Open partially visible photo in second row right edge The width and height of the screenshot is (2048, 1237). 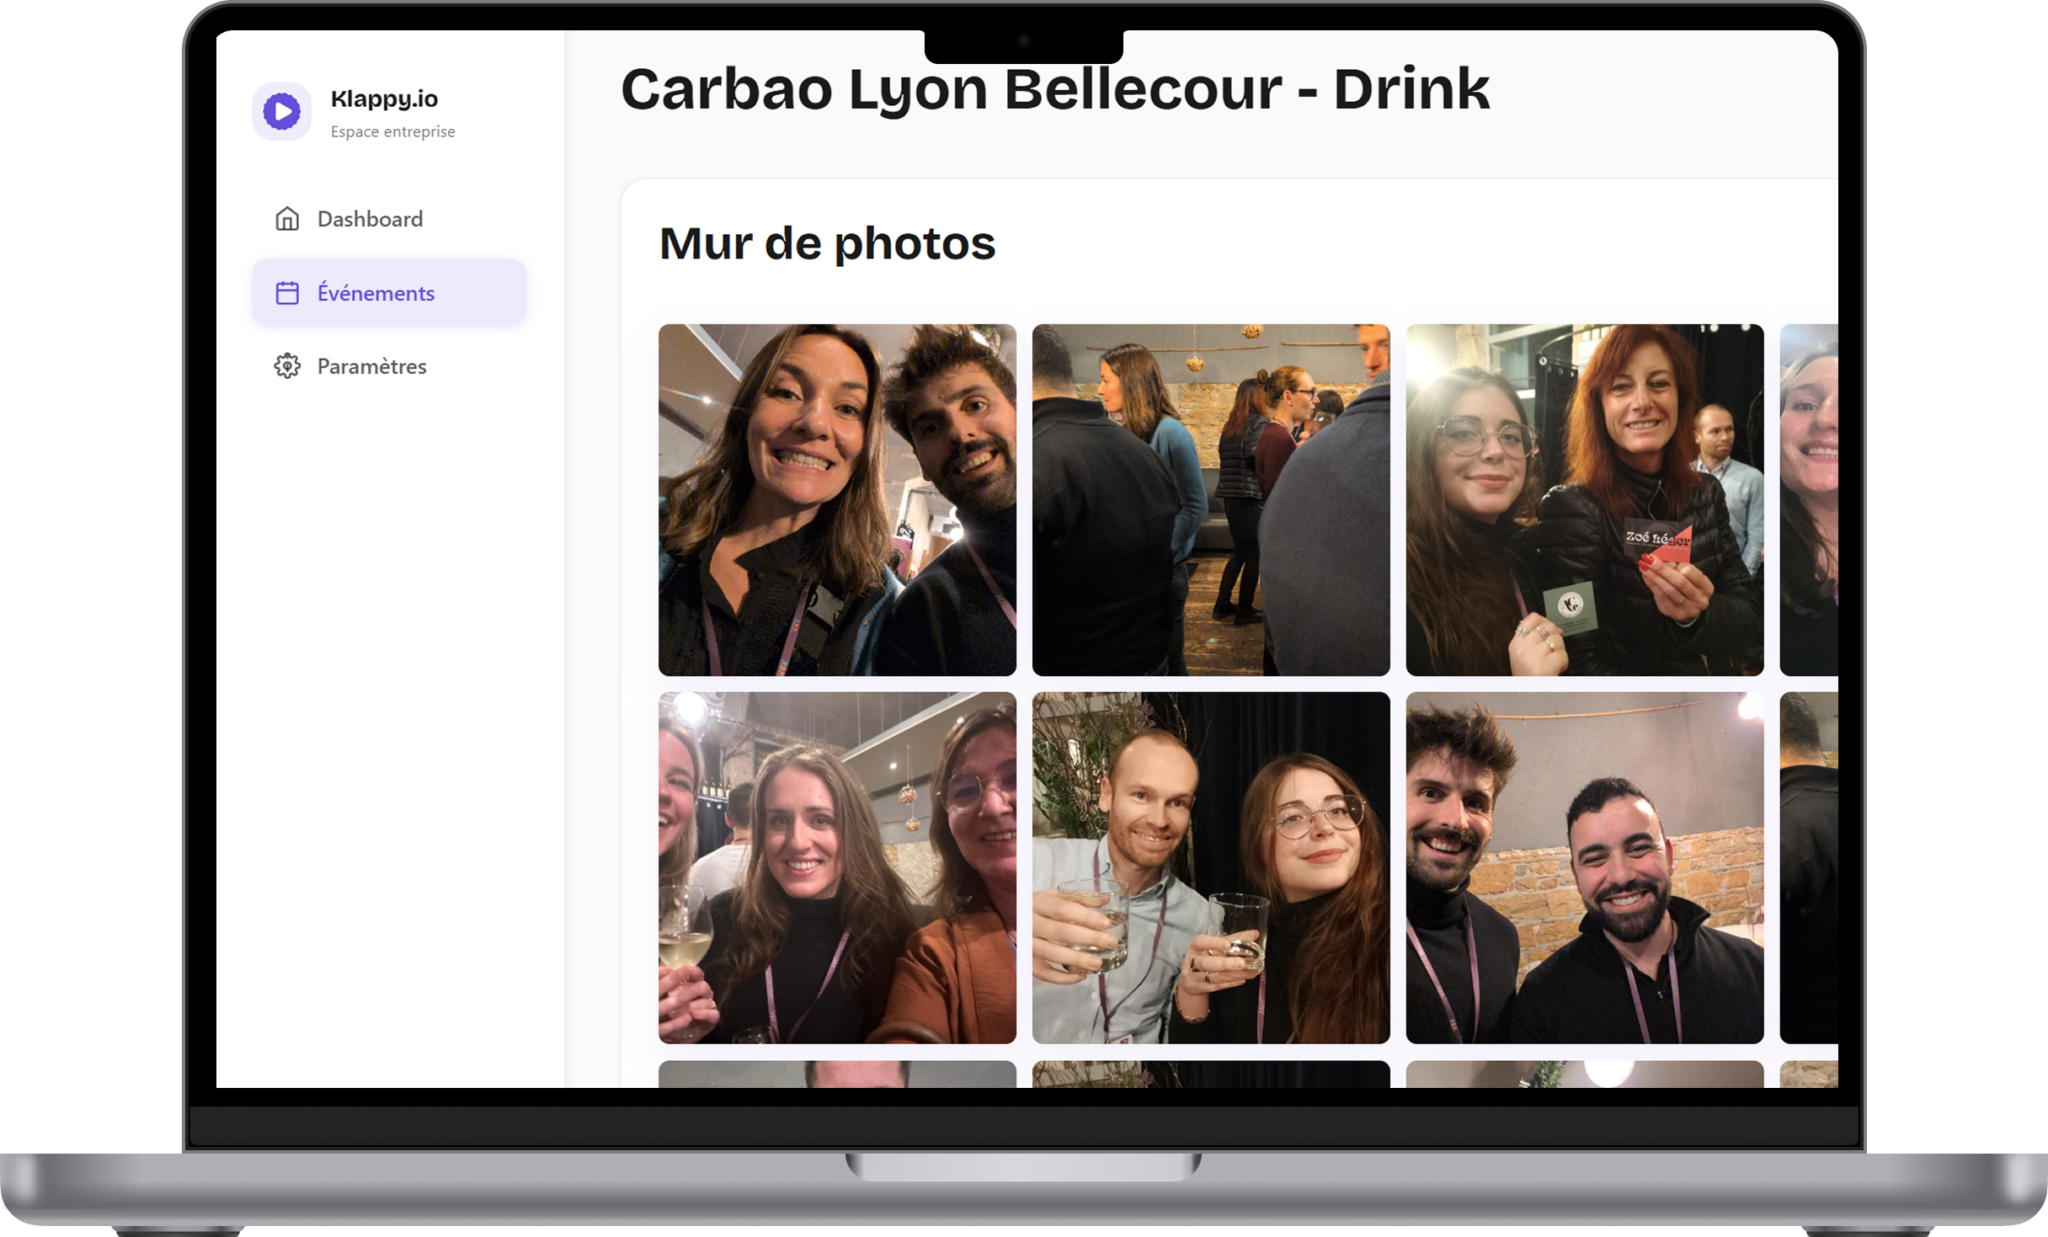coord(1808,867)
